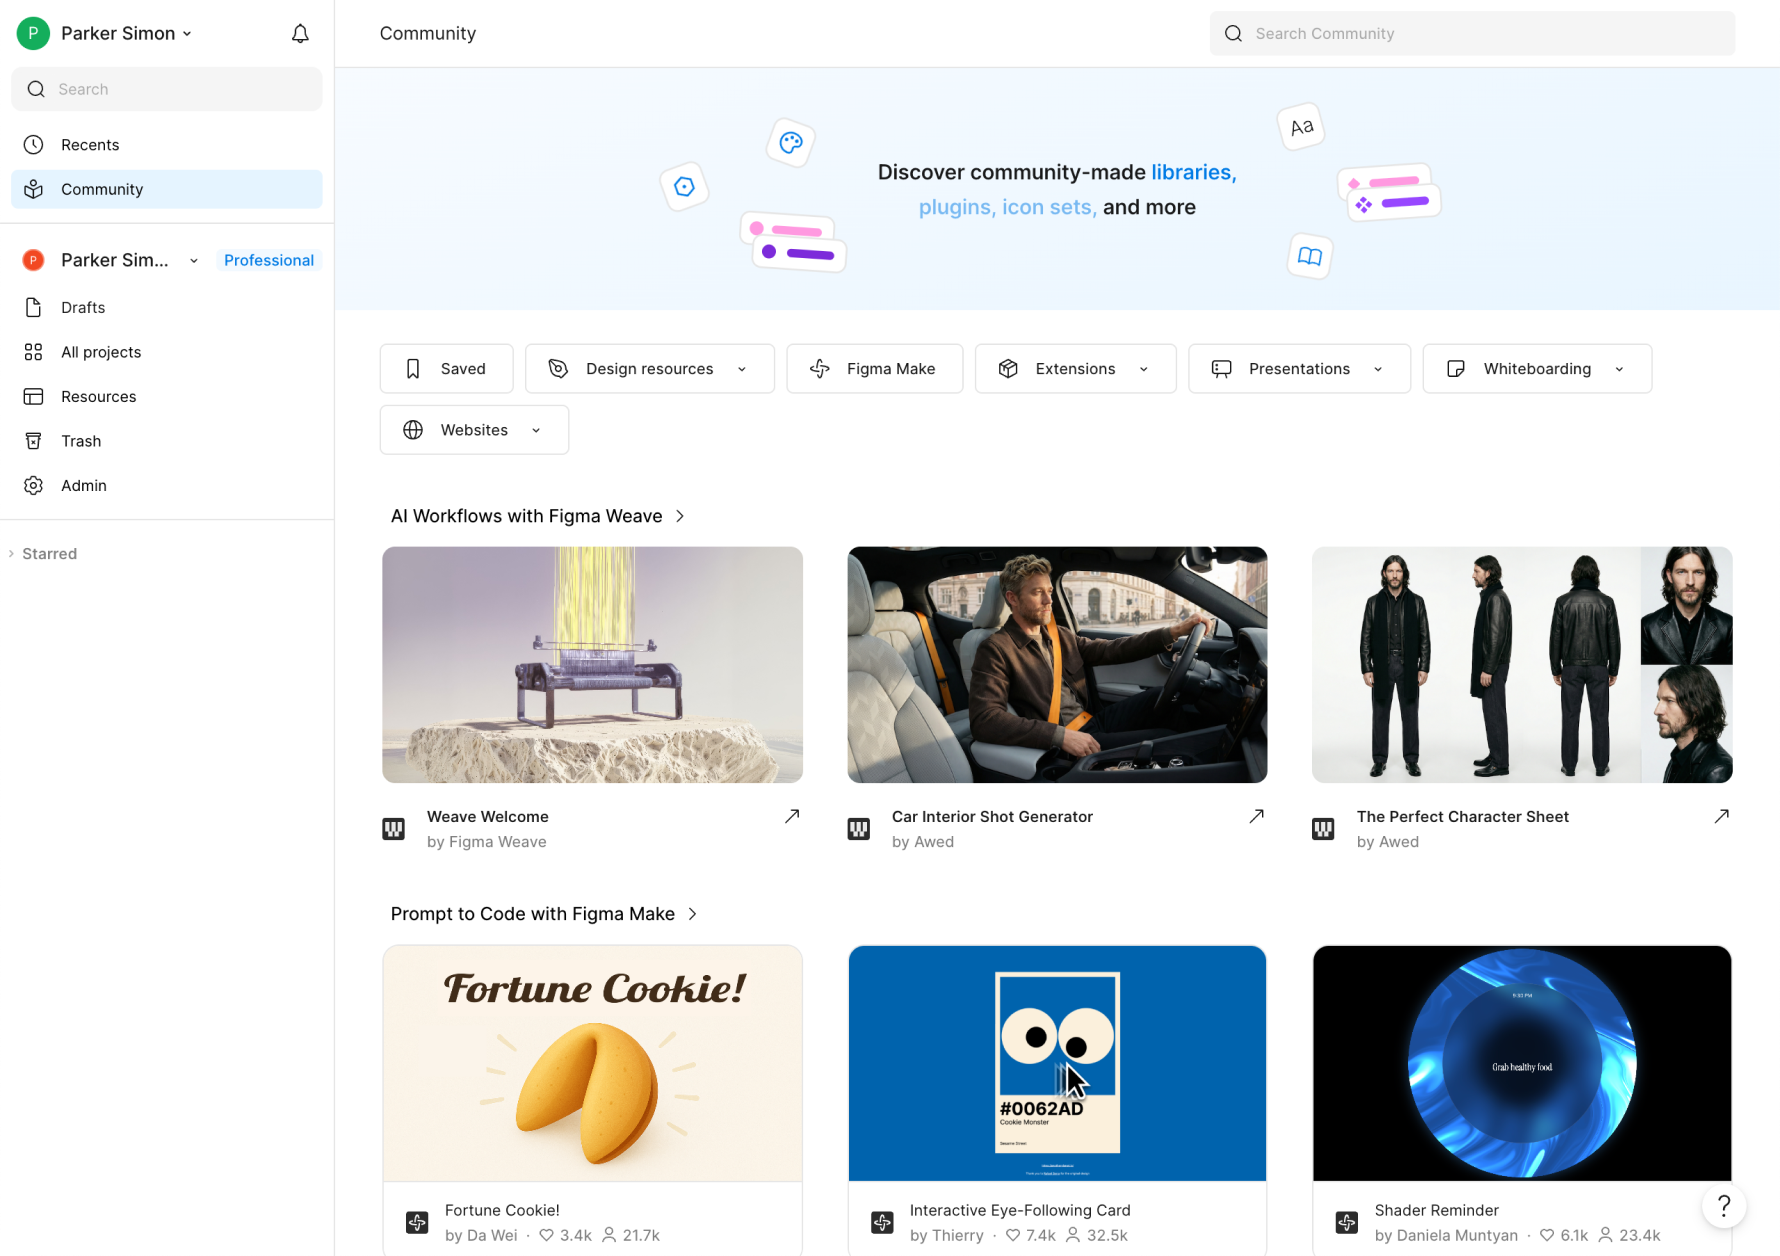
Task: Open the Extensions dropdown
Action: click(1075, 369)
